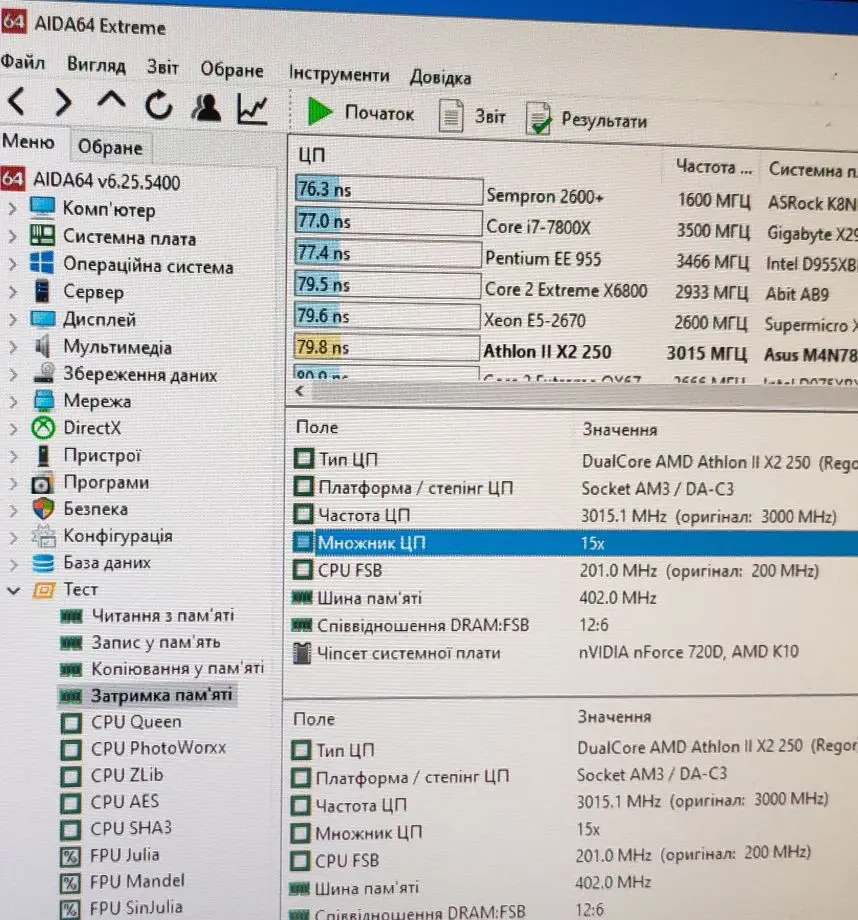The image size is (858, 920).
Task: Select the highlighted Множник ЦП row
Action: click(x=575, y=542)
